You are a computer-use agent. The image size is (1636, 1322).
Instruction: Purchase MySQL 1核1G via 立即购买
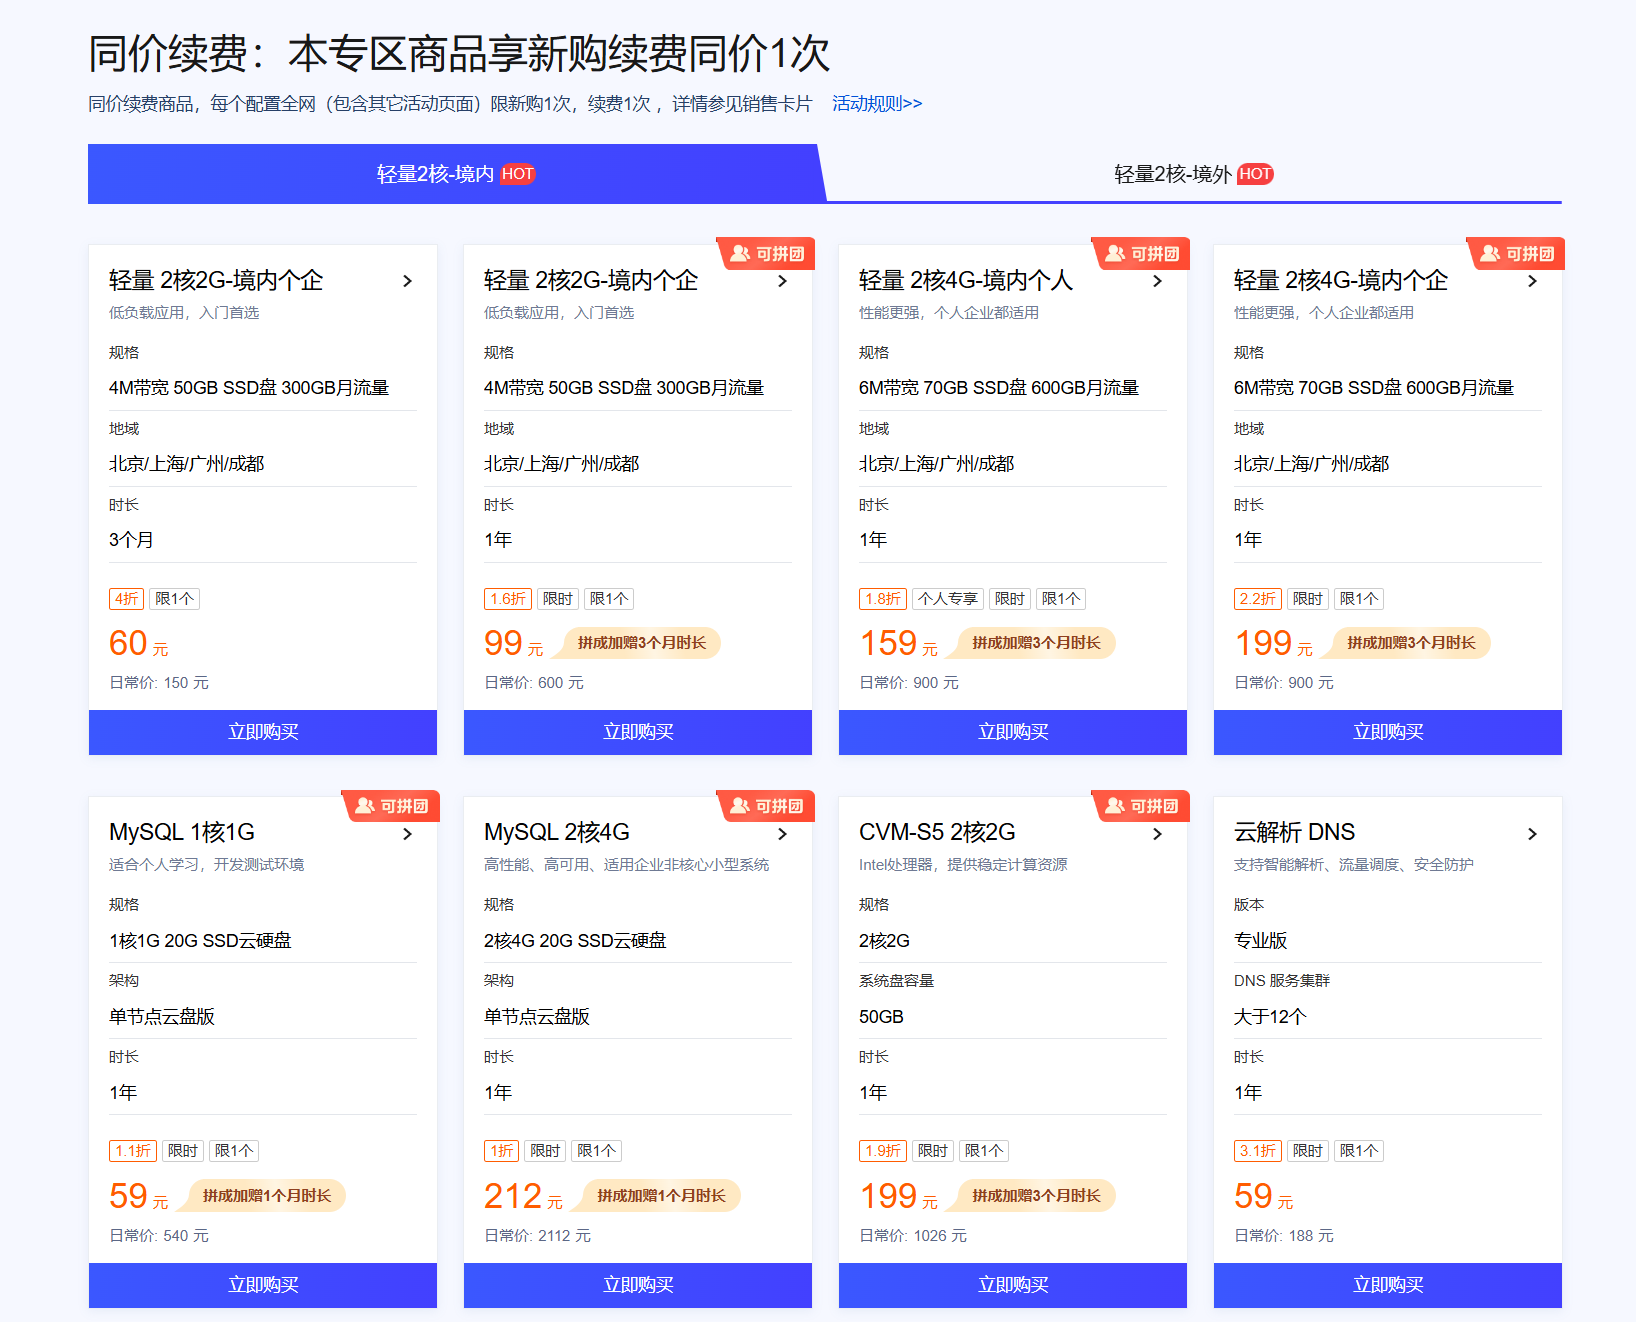(263, 1285)
